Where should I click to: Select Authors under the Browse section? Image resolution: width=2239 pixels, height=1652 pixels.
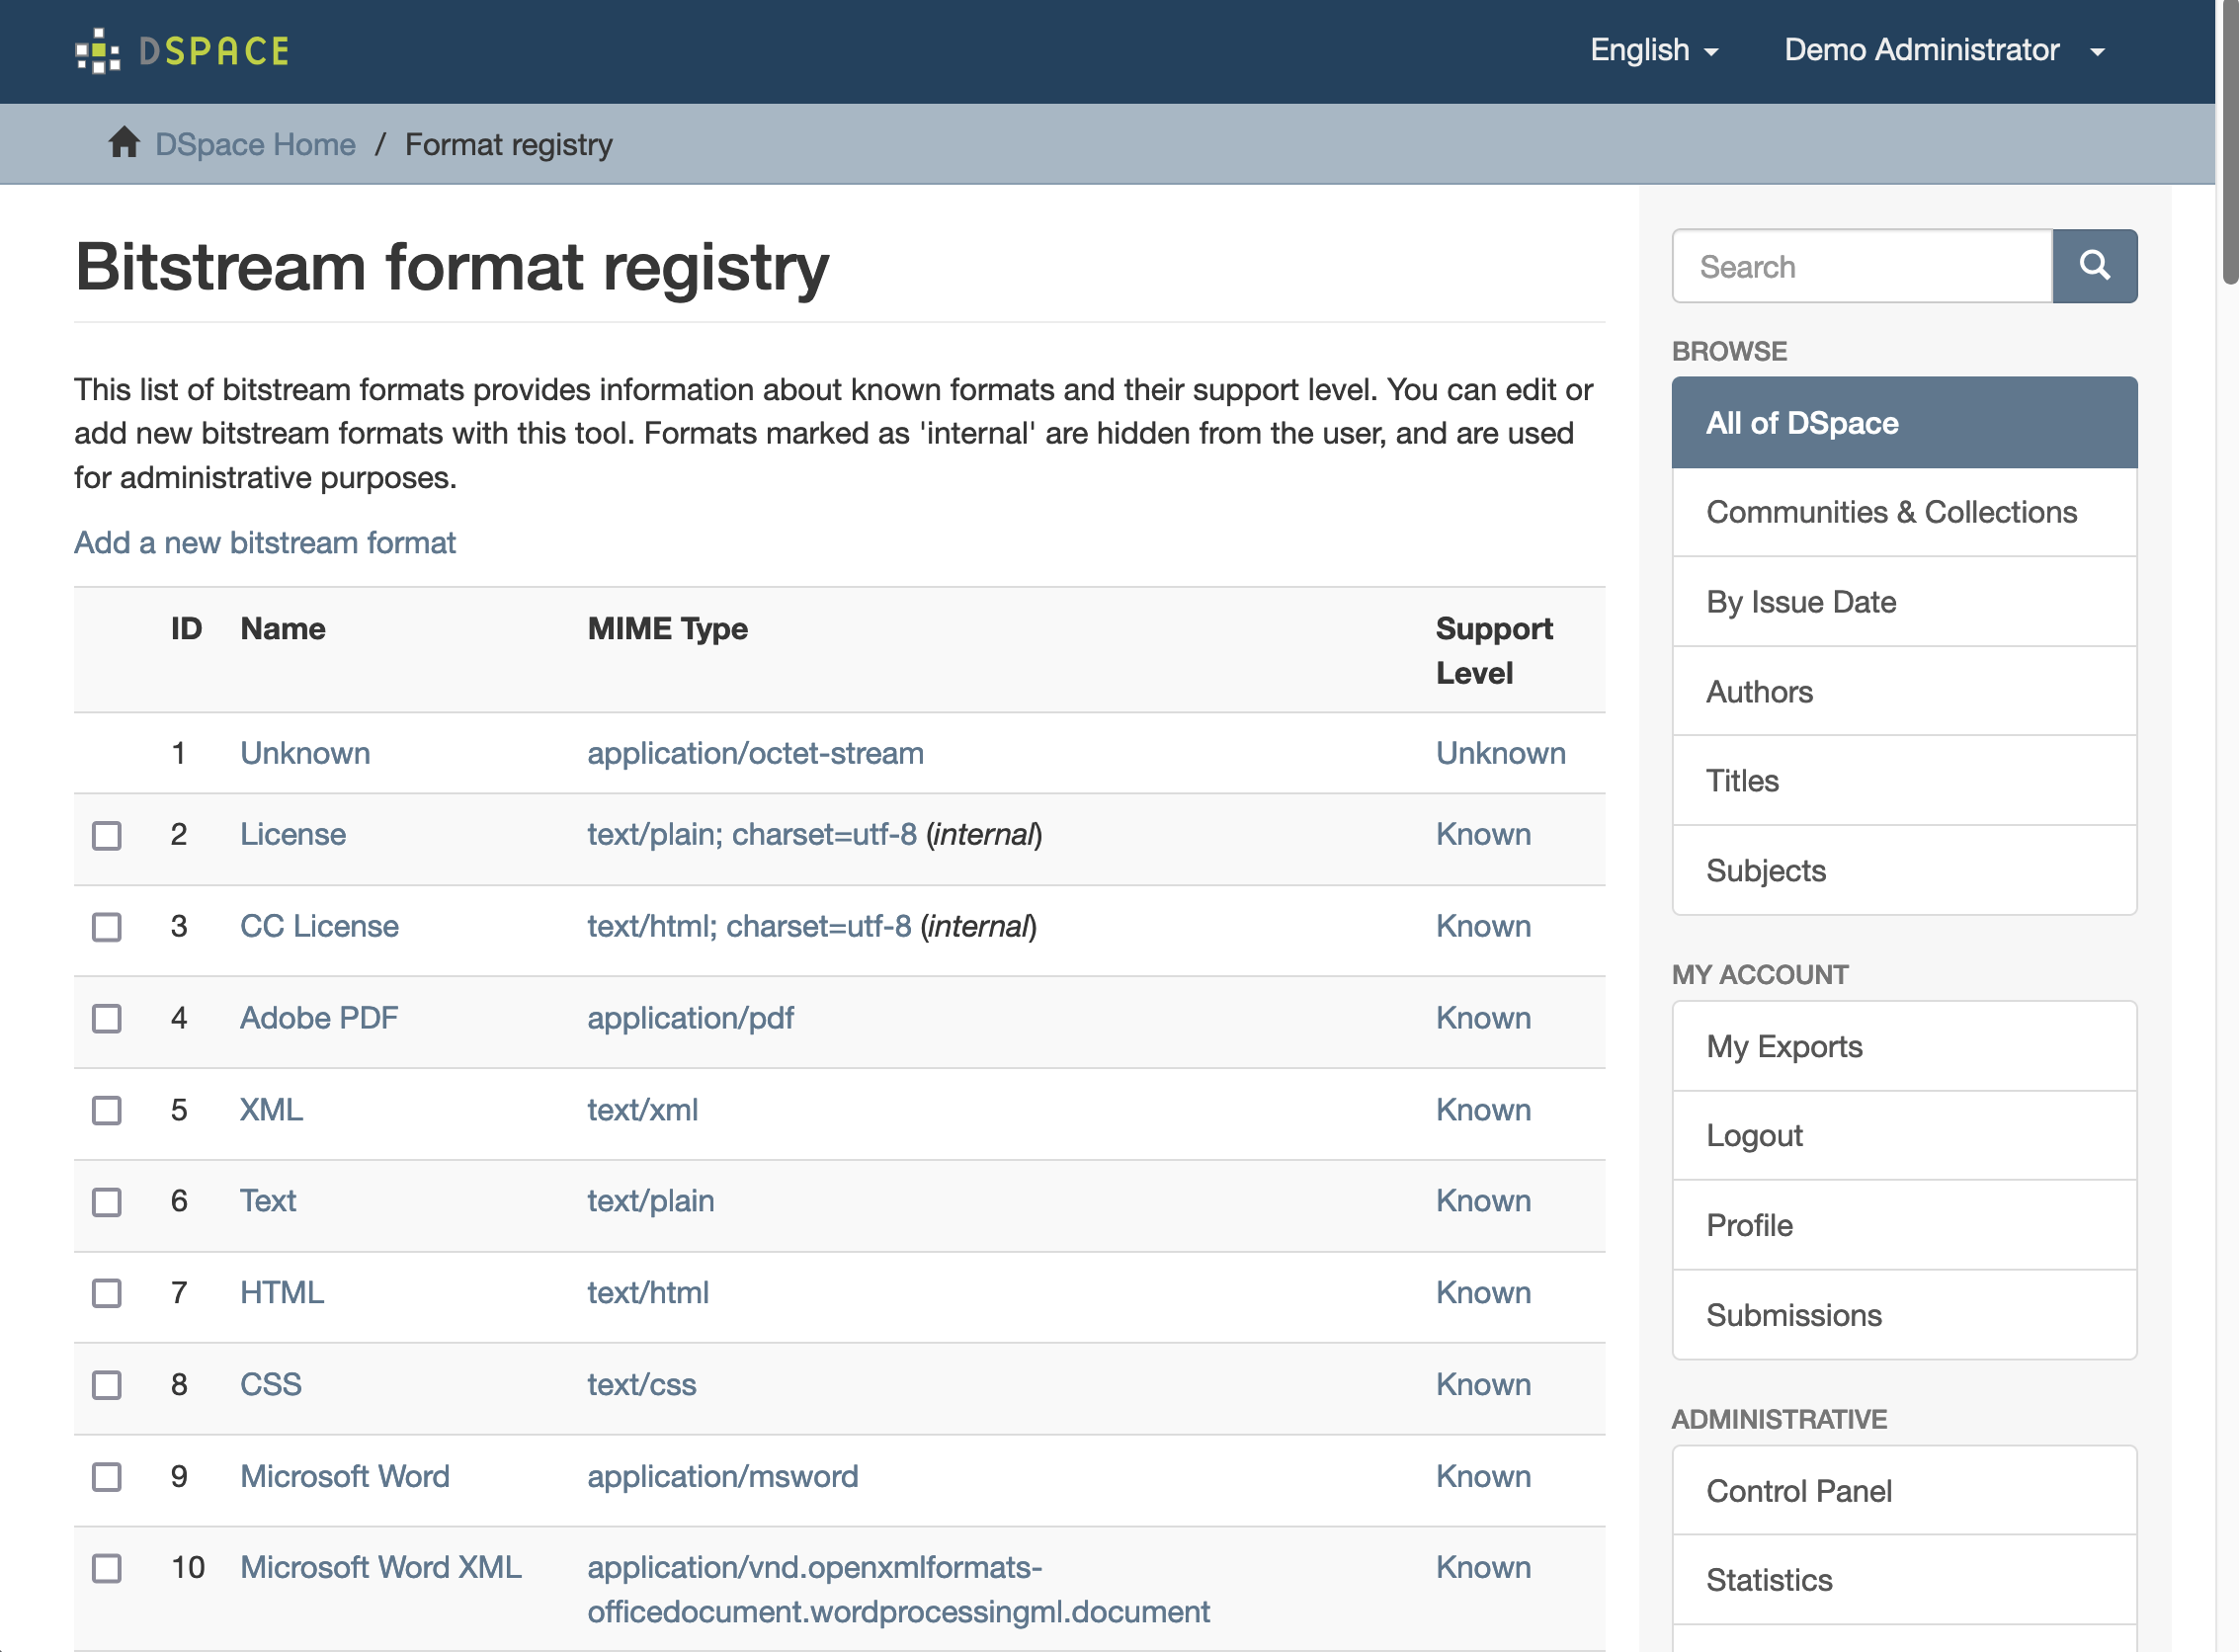point(1759,691)
